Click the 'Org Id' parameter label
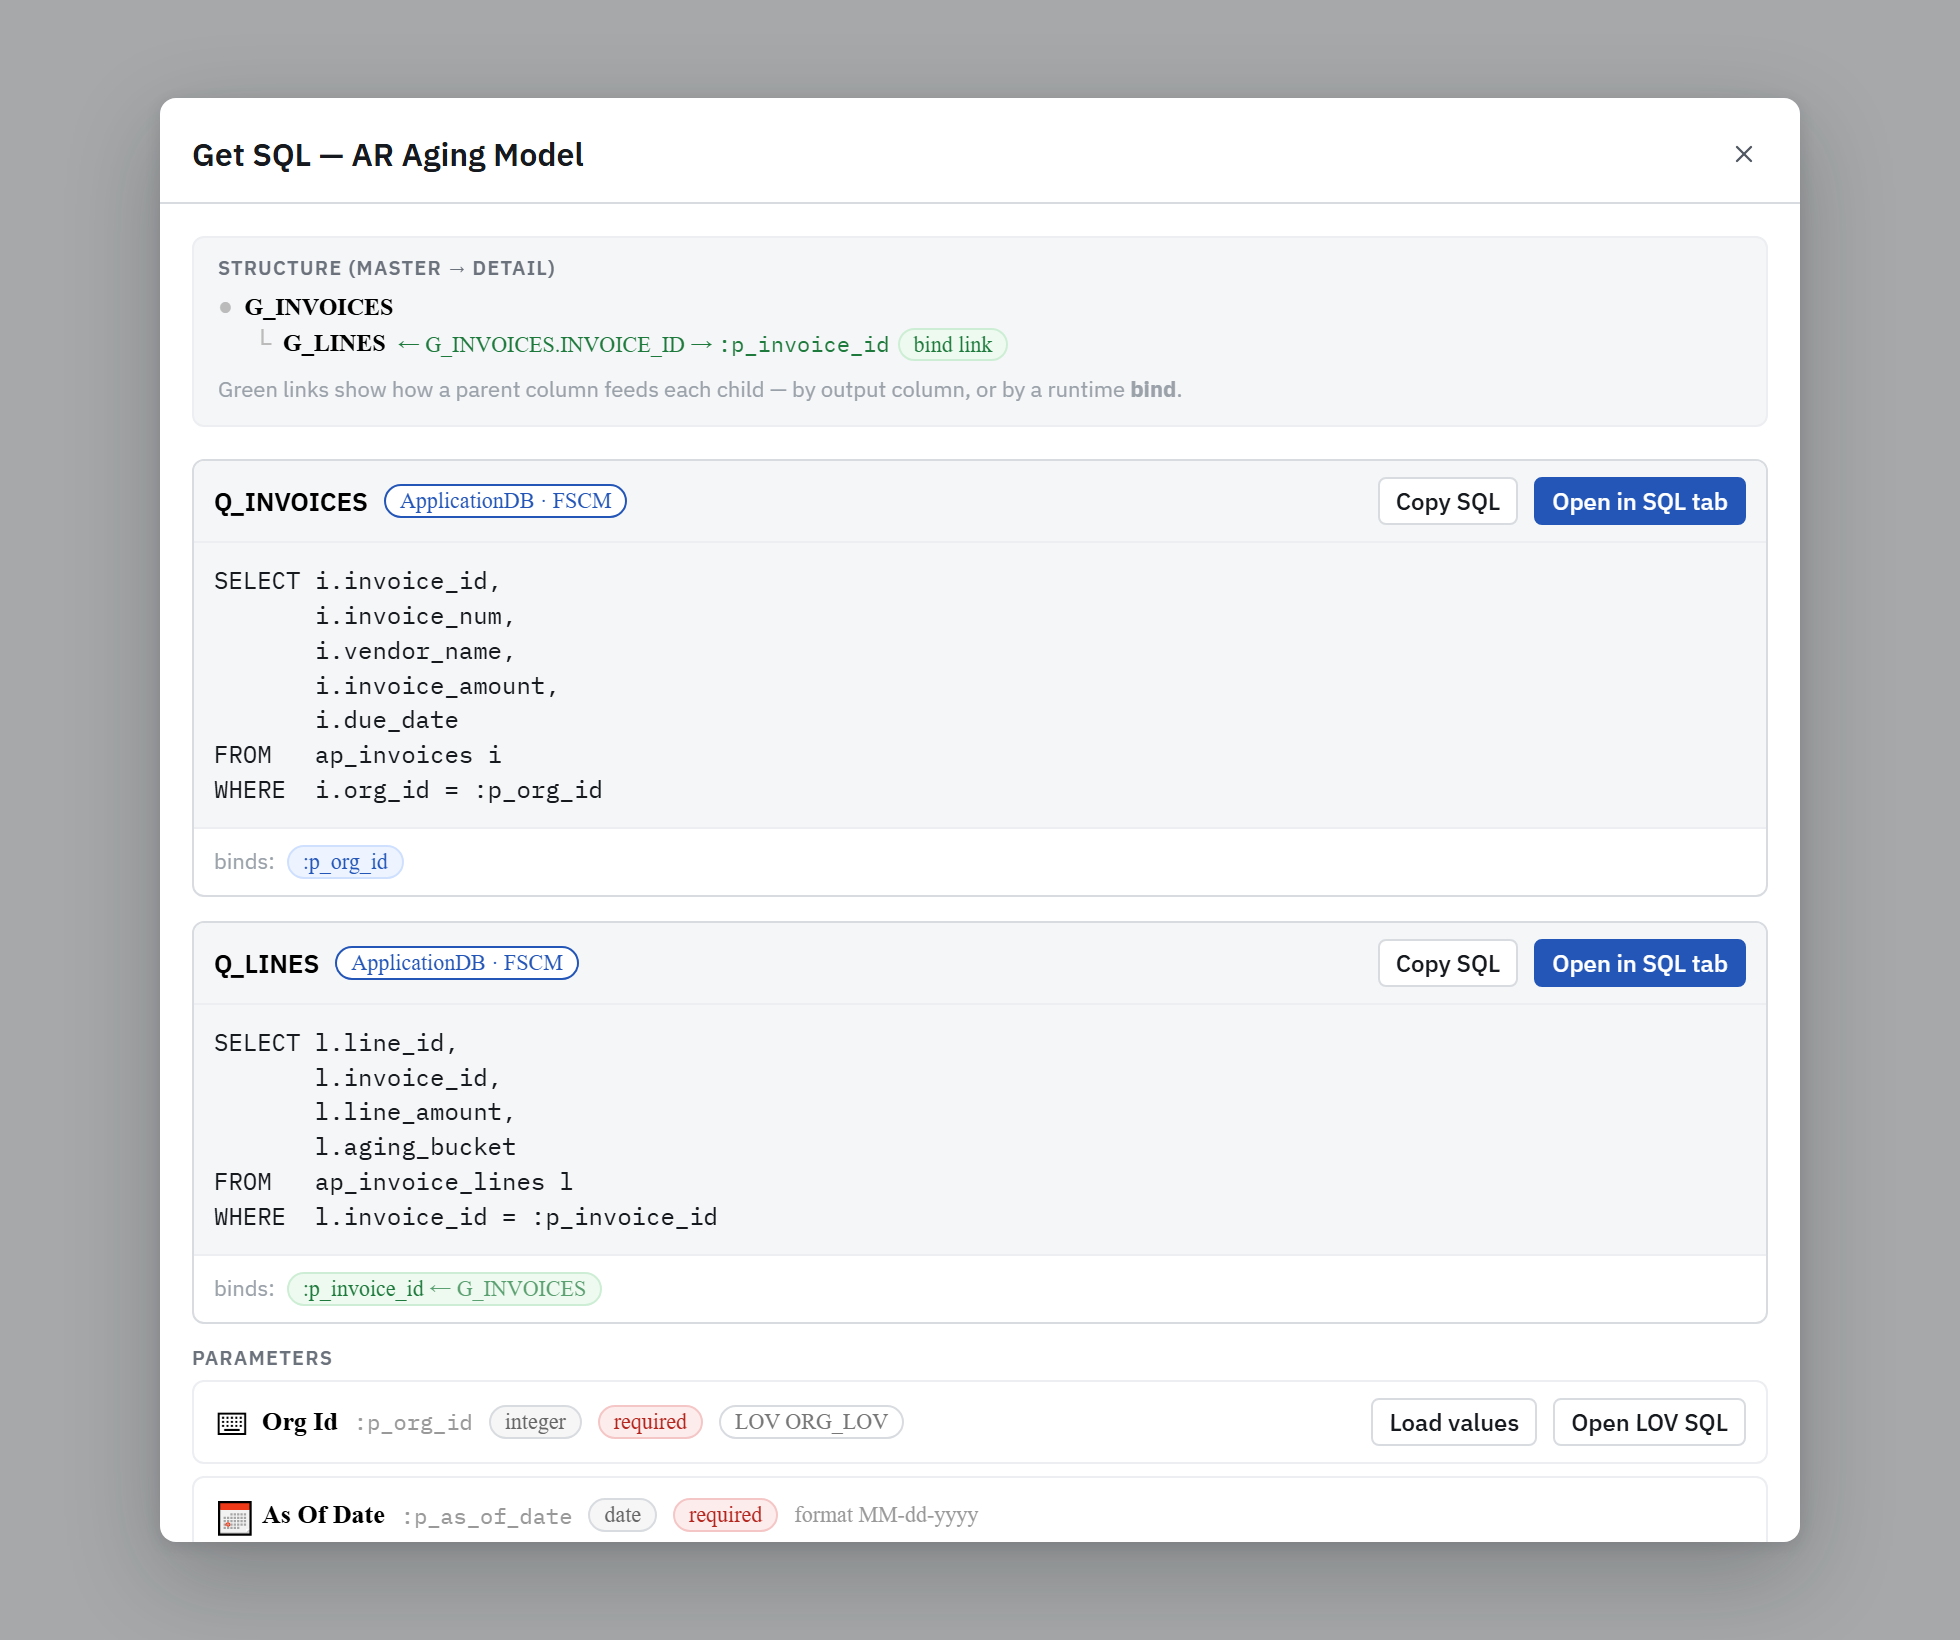Image resolution: width=1960 pixels, height=1640 pixels. coord(299,1422)
